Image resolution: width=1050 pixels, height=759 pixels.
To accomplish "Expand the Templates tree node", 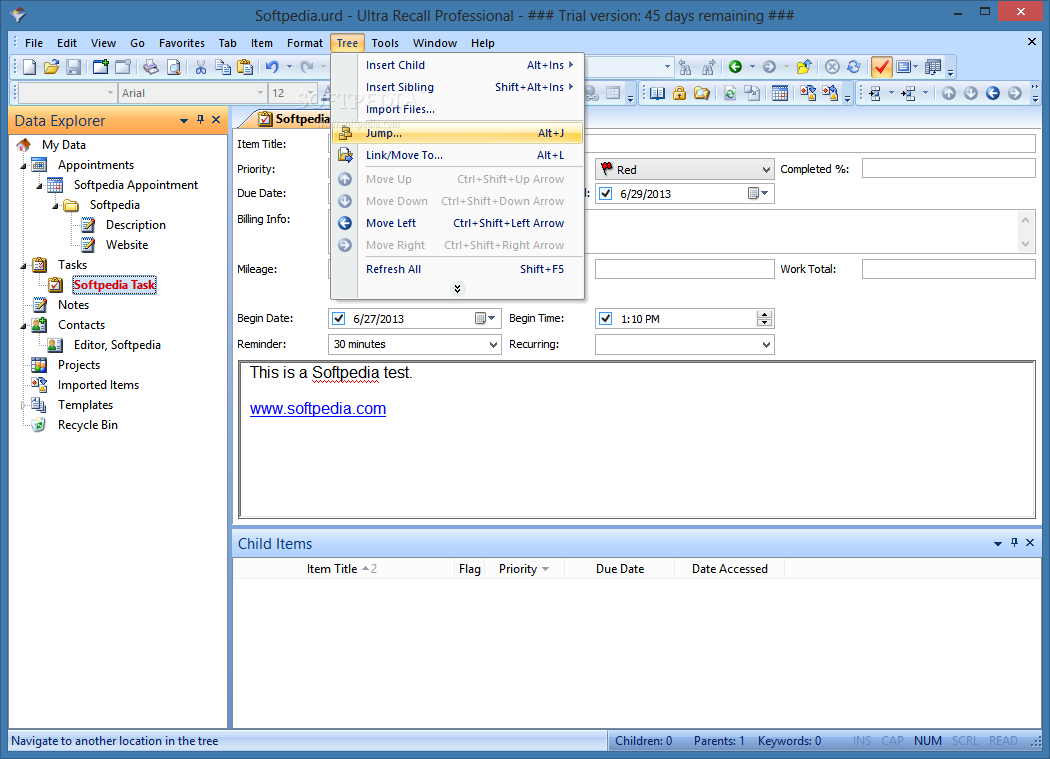I will [x=23, y=405].
